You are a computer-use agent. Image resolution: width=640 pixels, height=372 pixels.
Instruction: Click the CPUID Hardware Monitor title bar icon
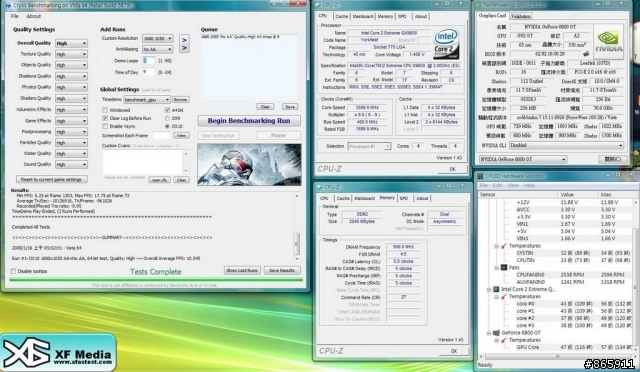pyautogui.click(x=480, y=176)
